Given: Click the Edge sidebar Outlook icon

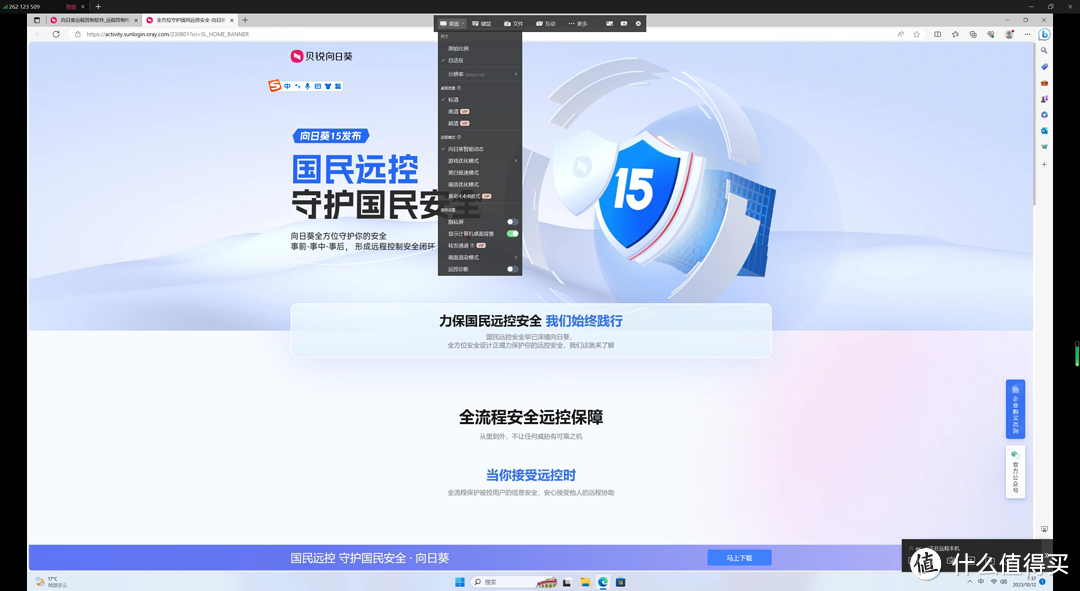Looking at the screenshot, I should coord(1044,131).
